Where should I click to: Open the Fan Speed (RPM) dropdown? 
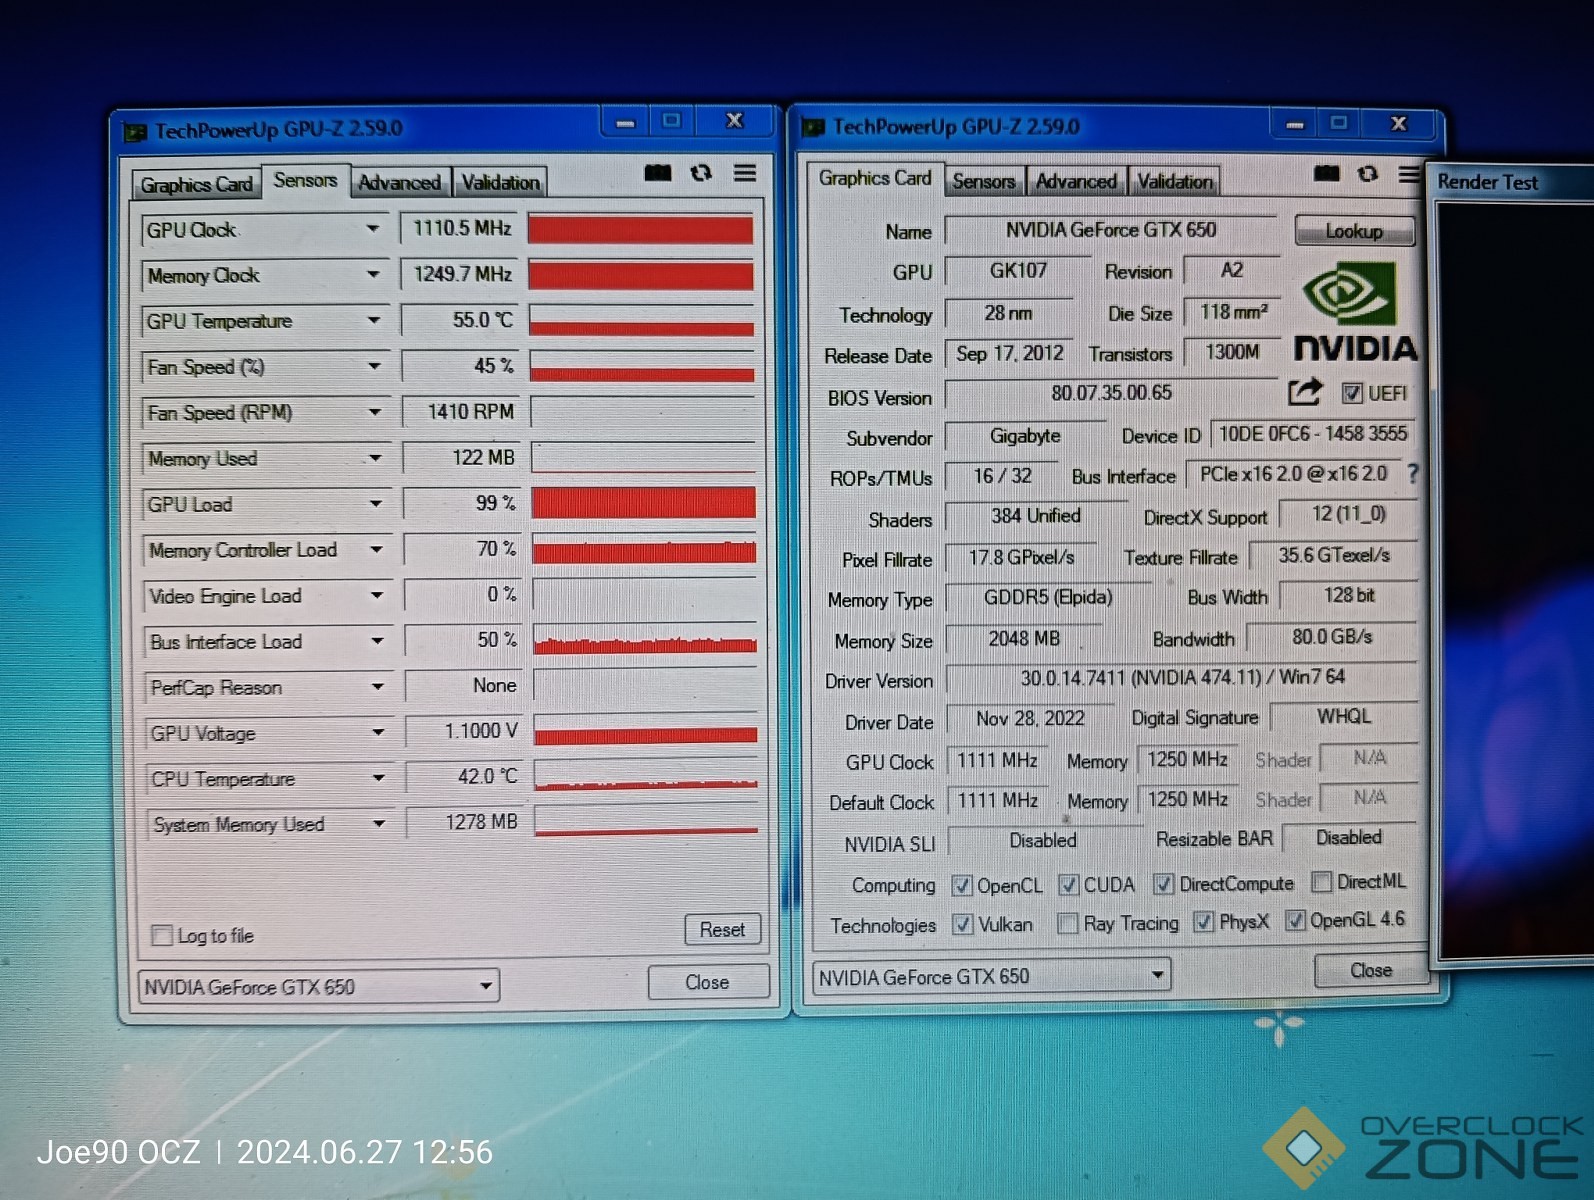click(x=375, y=412)
